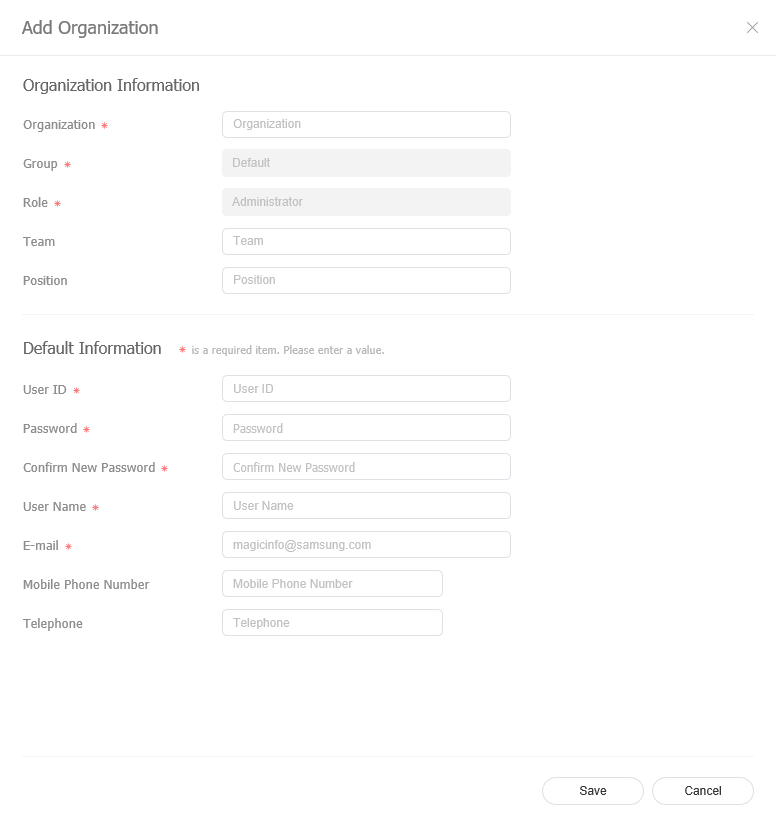Click the Password input field

tap(365, 427)
